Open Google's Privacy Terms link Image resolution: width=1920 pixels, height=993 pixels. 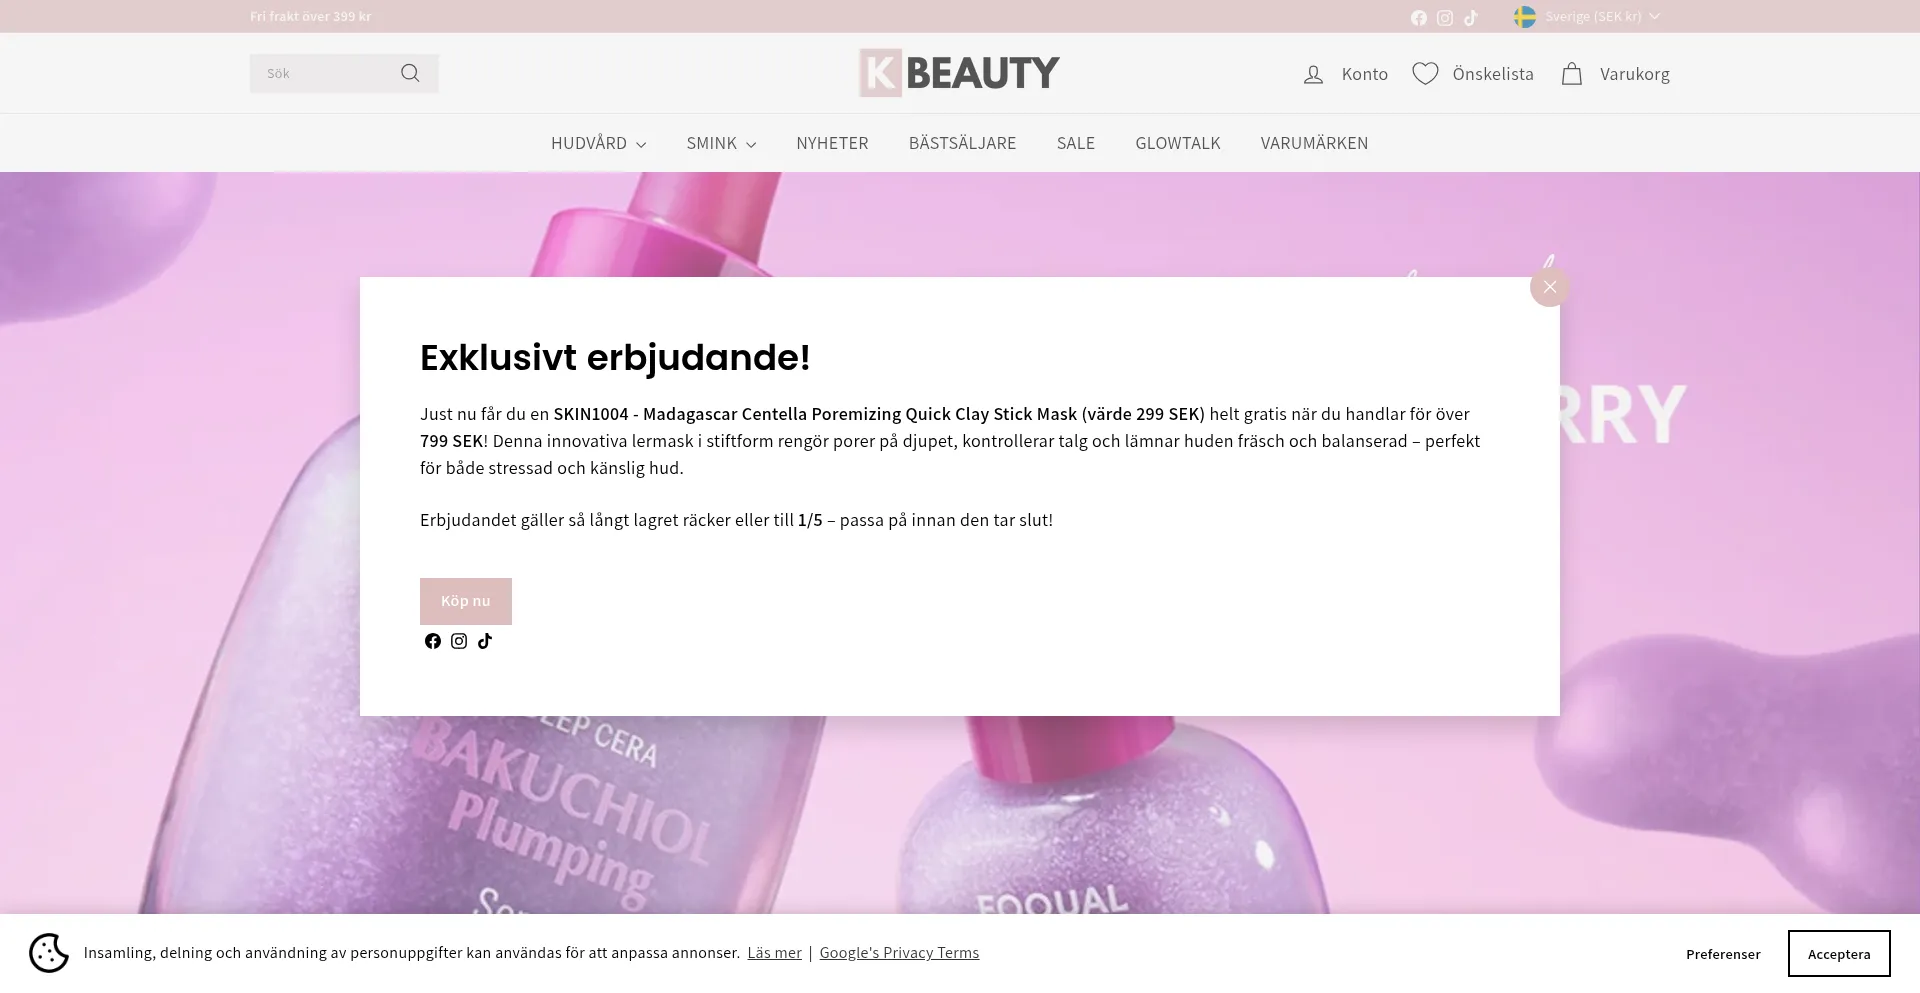899,953
